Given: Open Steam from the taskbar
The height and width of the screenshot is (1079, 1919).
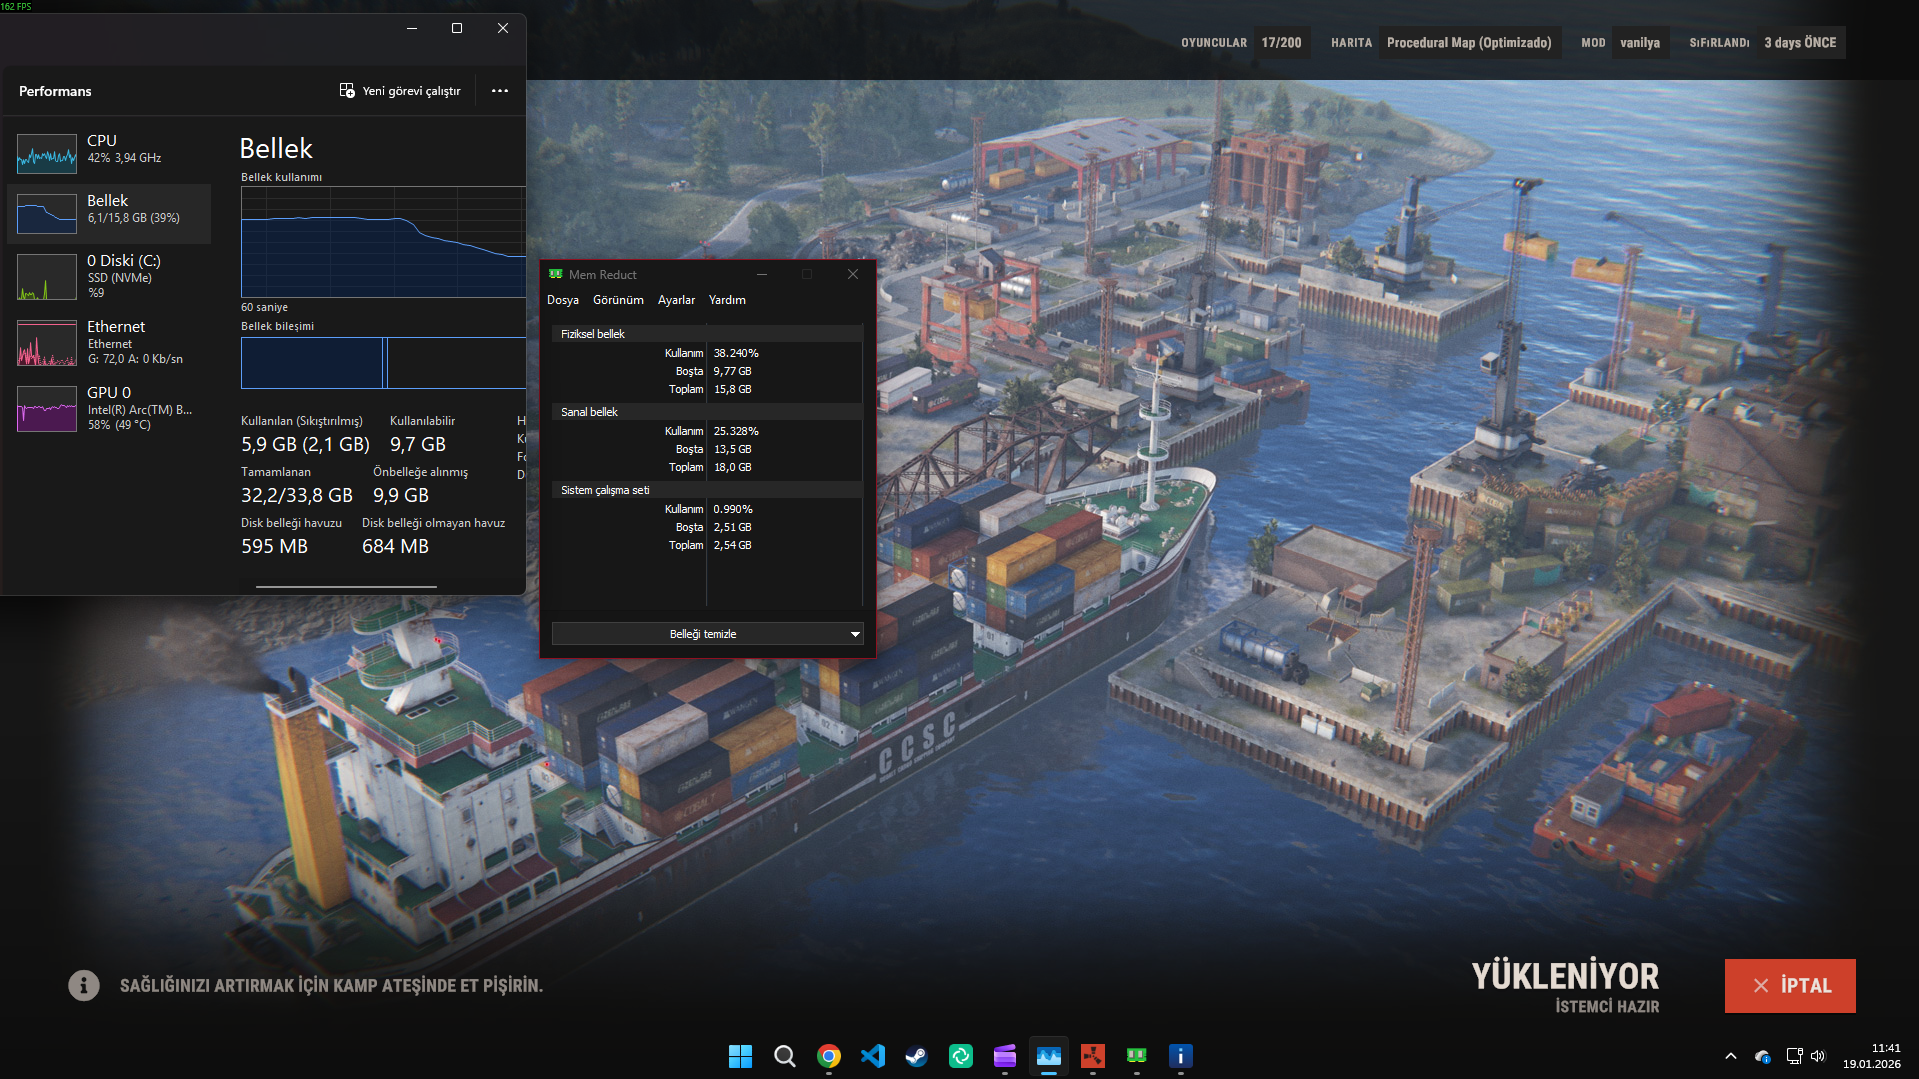Looking at the screenshot, I should pos(917,1056).
